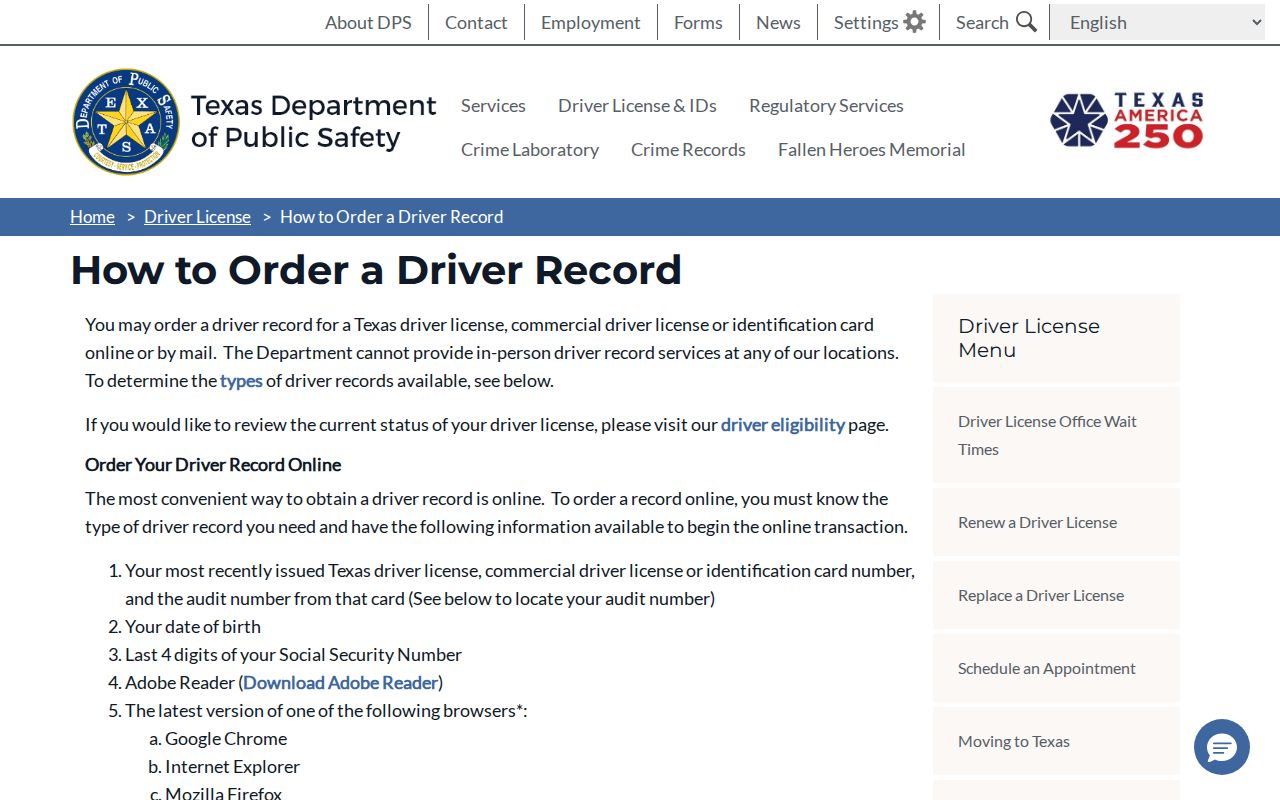Viewport: 1280px width, 800px height.
Task: Open the Fallen Heroes Memorial menu
Action: click(x=872, y=149)
